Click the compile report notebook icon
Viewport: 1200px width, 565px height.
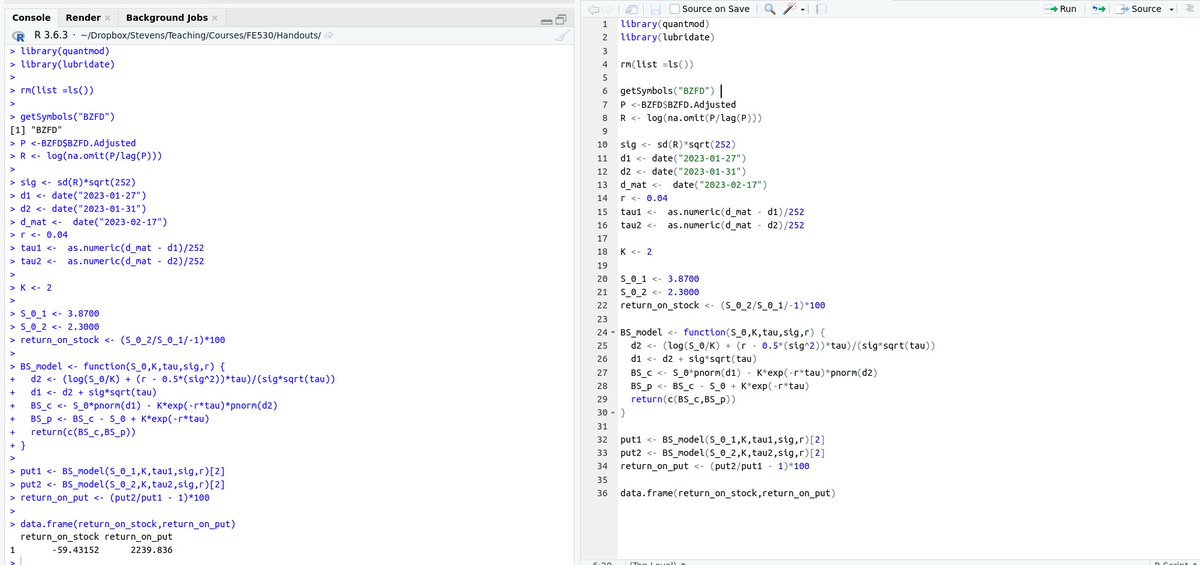(x=821, y=9)
